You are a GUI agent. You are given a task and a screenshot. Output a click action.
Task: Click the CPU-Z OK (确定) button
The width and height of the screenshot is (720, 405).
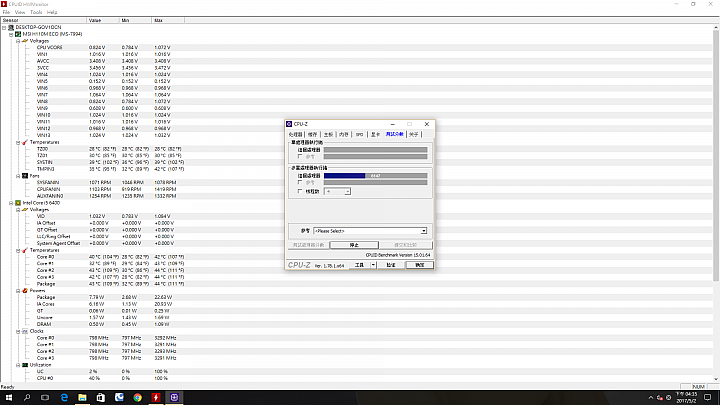(420, 265)
